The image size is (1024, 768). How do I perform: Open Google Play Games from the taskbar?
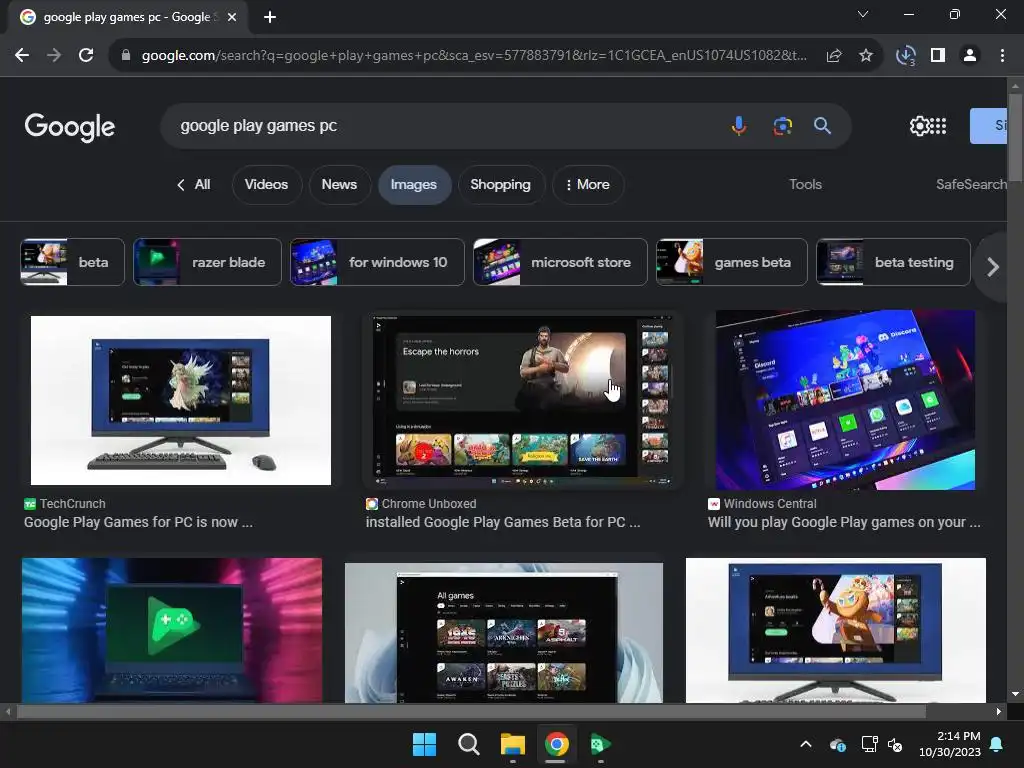pyautogui.click(x=600, y=744)
